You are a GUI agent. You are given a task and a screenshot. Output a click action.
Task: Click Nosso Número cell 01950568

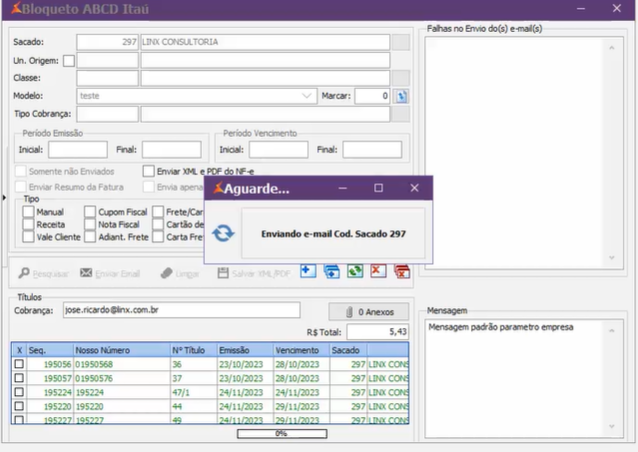tap(122, 364)
